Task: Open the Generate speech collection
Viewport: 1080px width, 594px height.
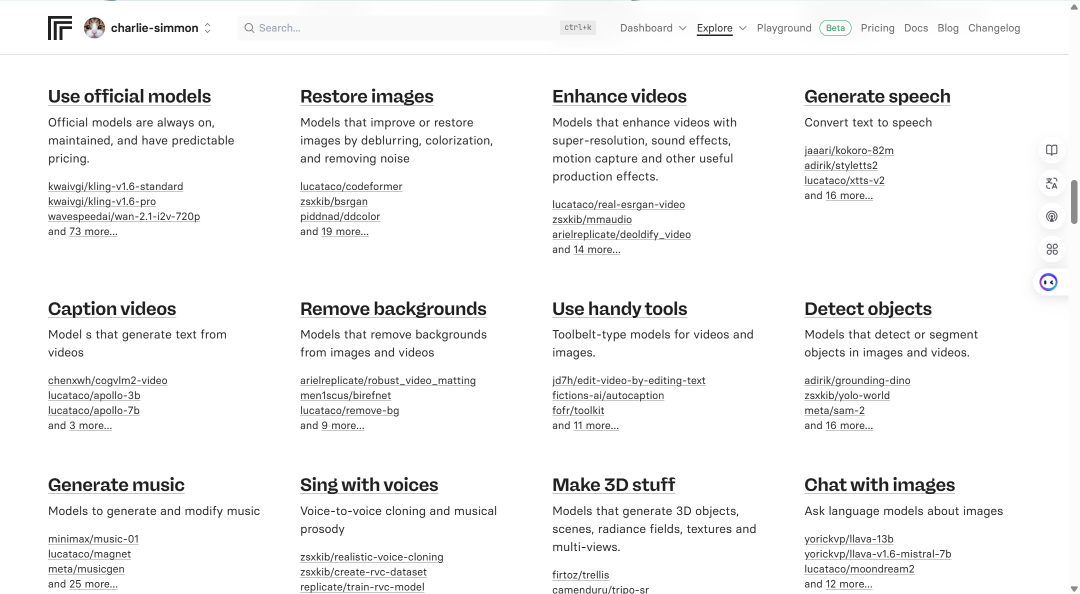Action: (877, 96)
